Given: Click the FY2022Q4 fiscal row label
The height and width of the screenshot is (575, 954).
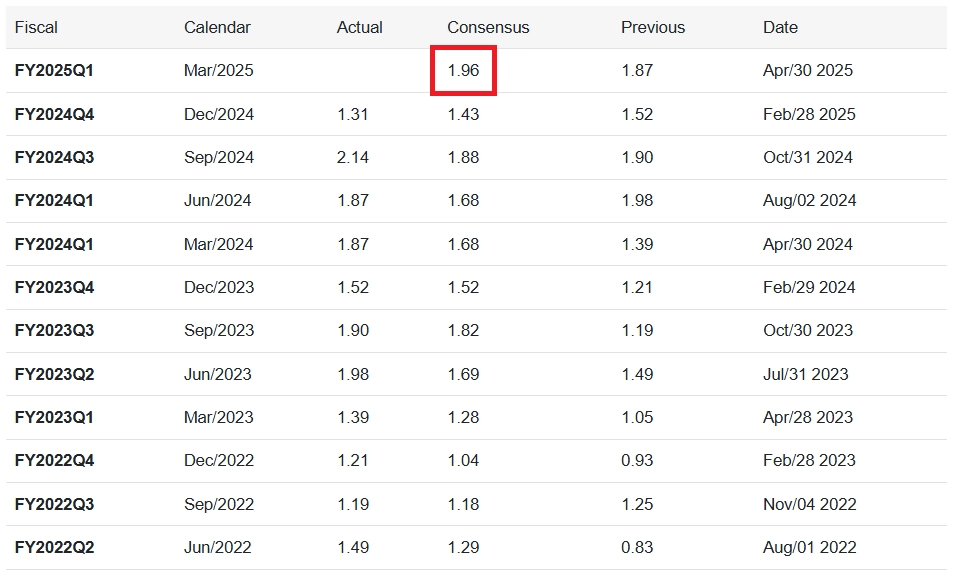Looking at the screenshot, I should pos(54,461).
